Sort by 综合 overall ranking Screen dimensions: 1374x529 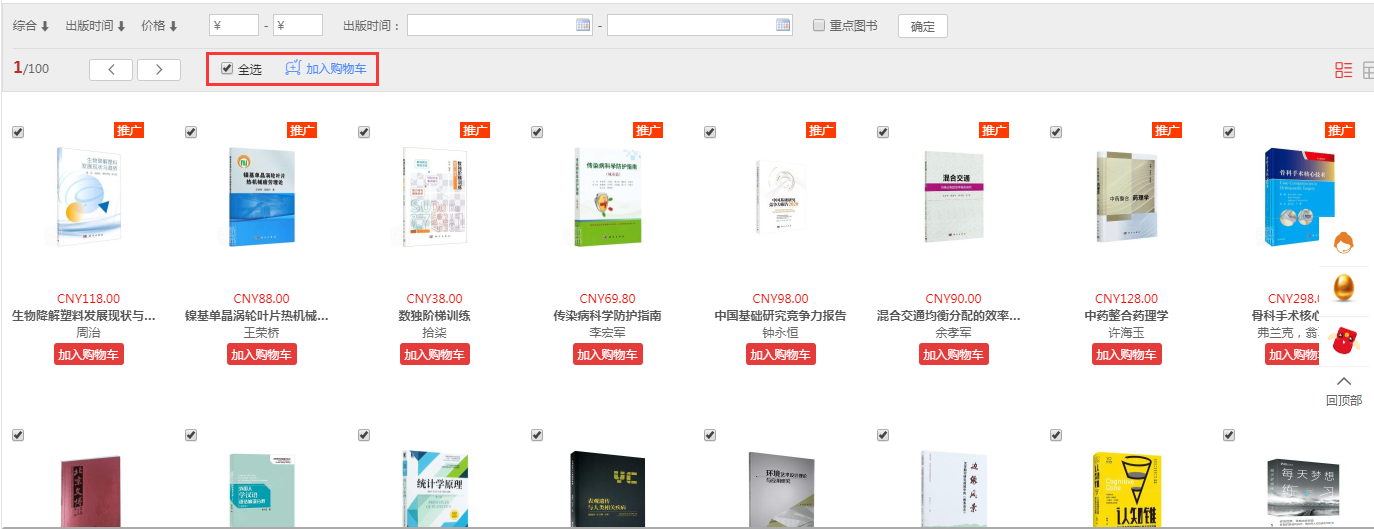pyautogui.click(x=31, y=25)
